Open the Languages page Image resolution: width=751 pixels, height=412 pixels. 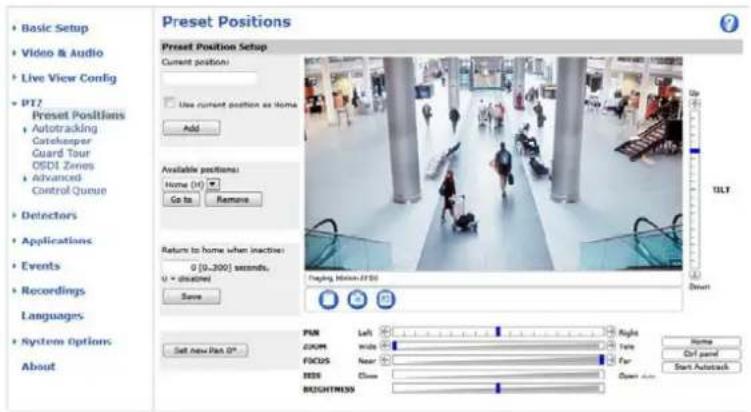pos(52,316)
